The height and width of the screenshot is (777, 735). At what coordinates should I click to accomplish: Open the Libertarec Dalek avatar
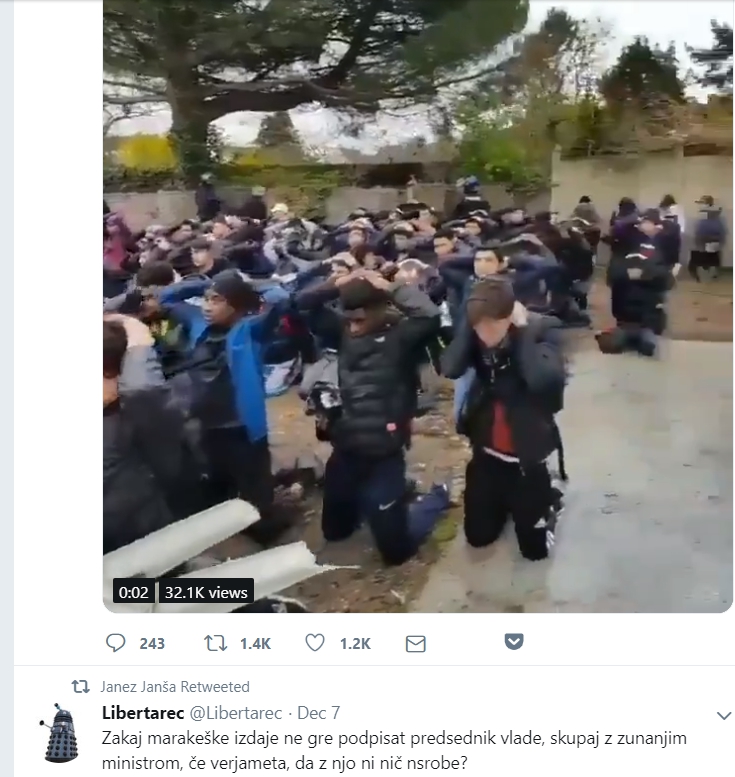[59, 732]
